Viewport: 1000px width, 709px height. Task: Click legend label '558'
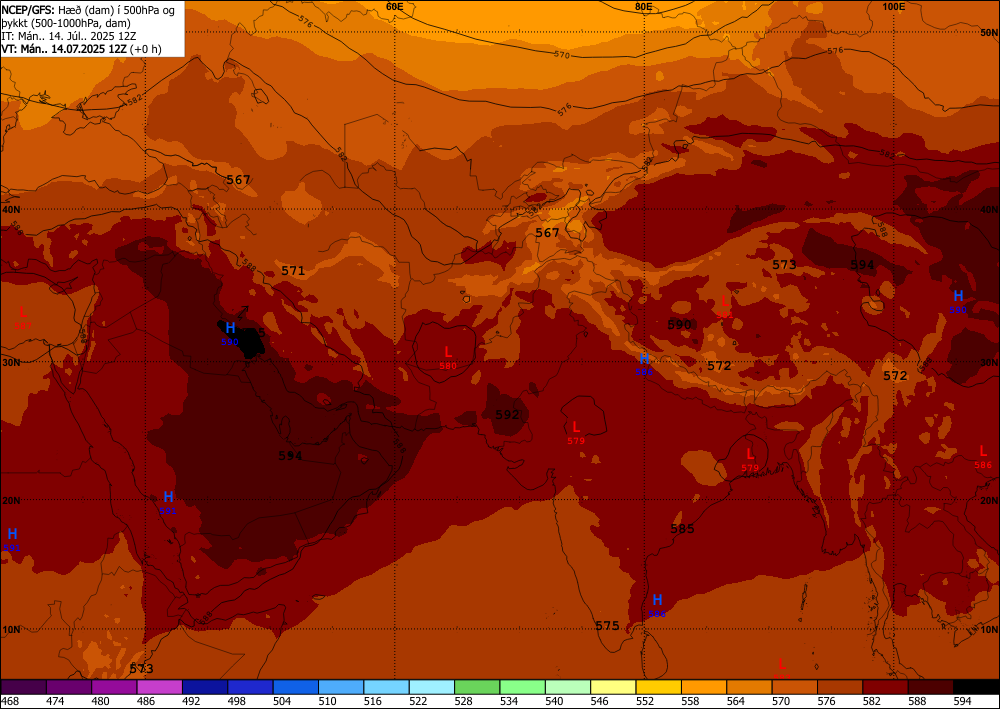click(690, 701)
